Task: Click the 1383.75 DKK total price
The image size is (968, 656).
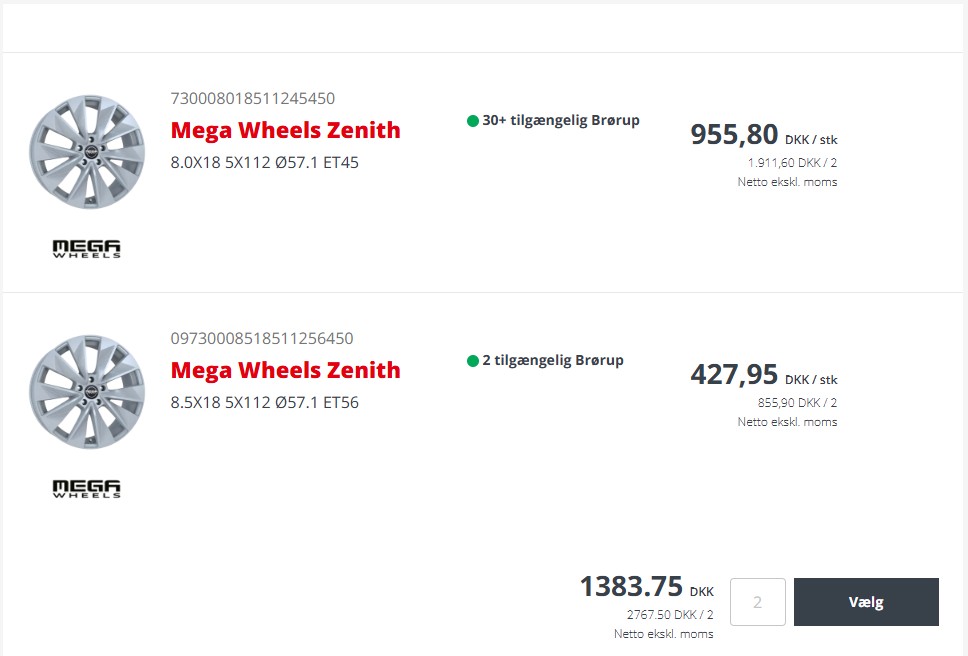Action: [x=647, y=586]
